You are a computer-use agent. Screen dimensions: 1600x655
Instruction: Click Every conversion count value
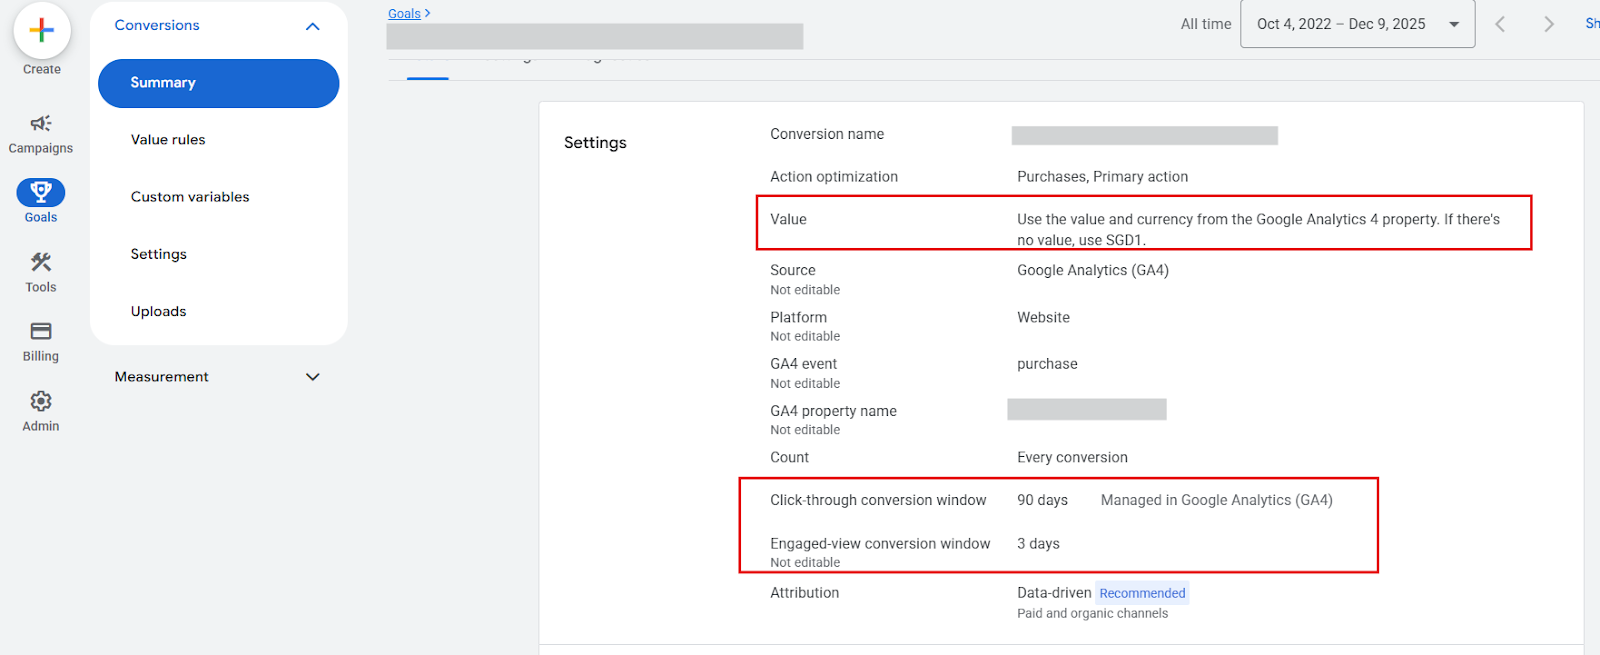coord(1072,457)
